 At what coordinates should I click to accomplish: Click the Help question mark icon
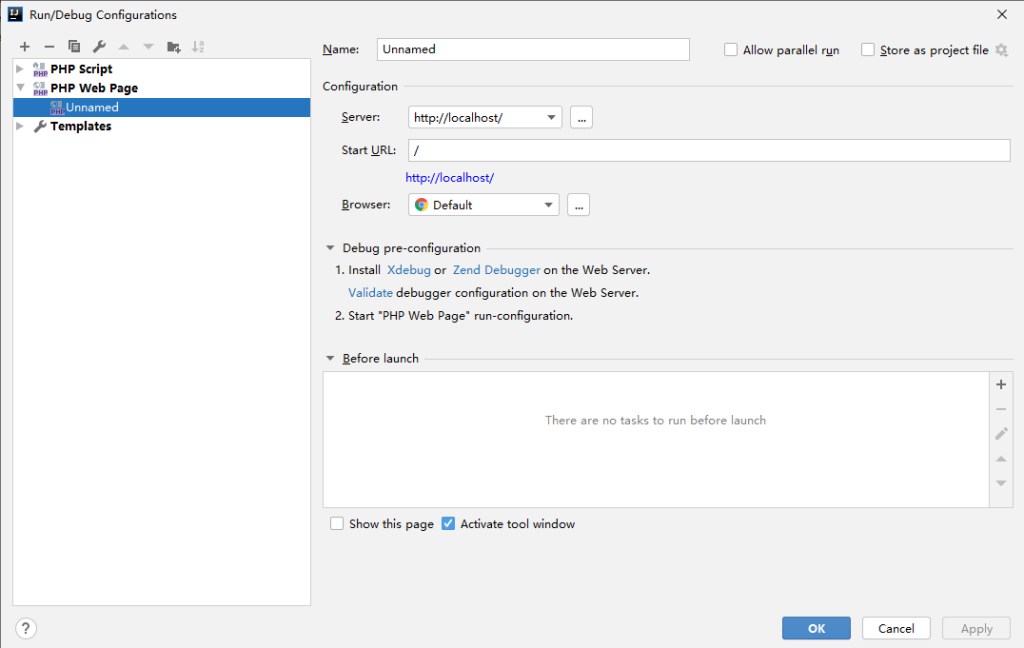click(x=26, y=628)
